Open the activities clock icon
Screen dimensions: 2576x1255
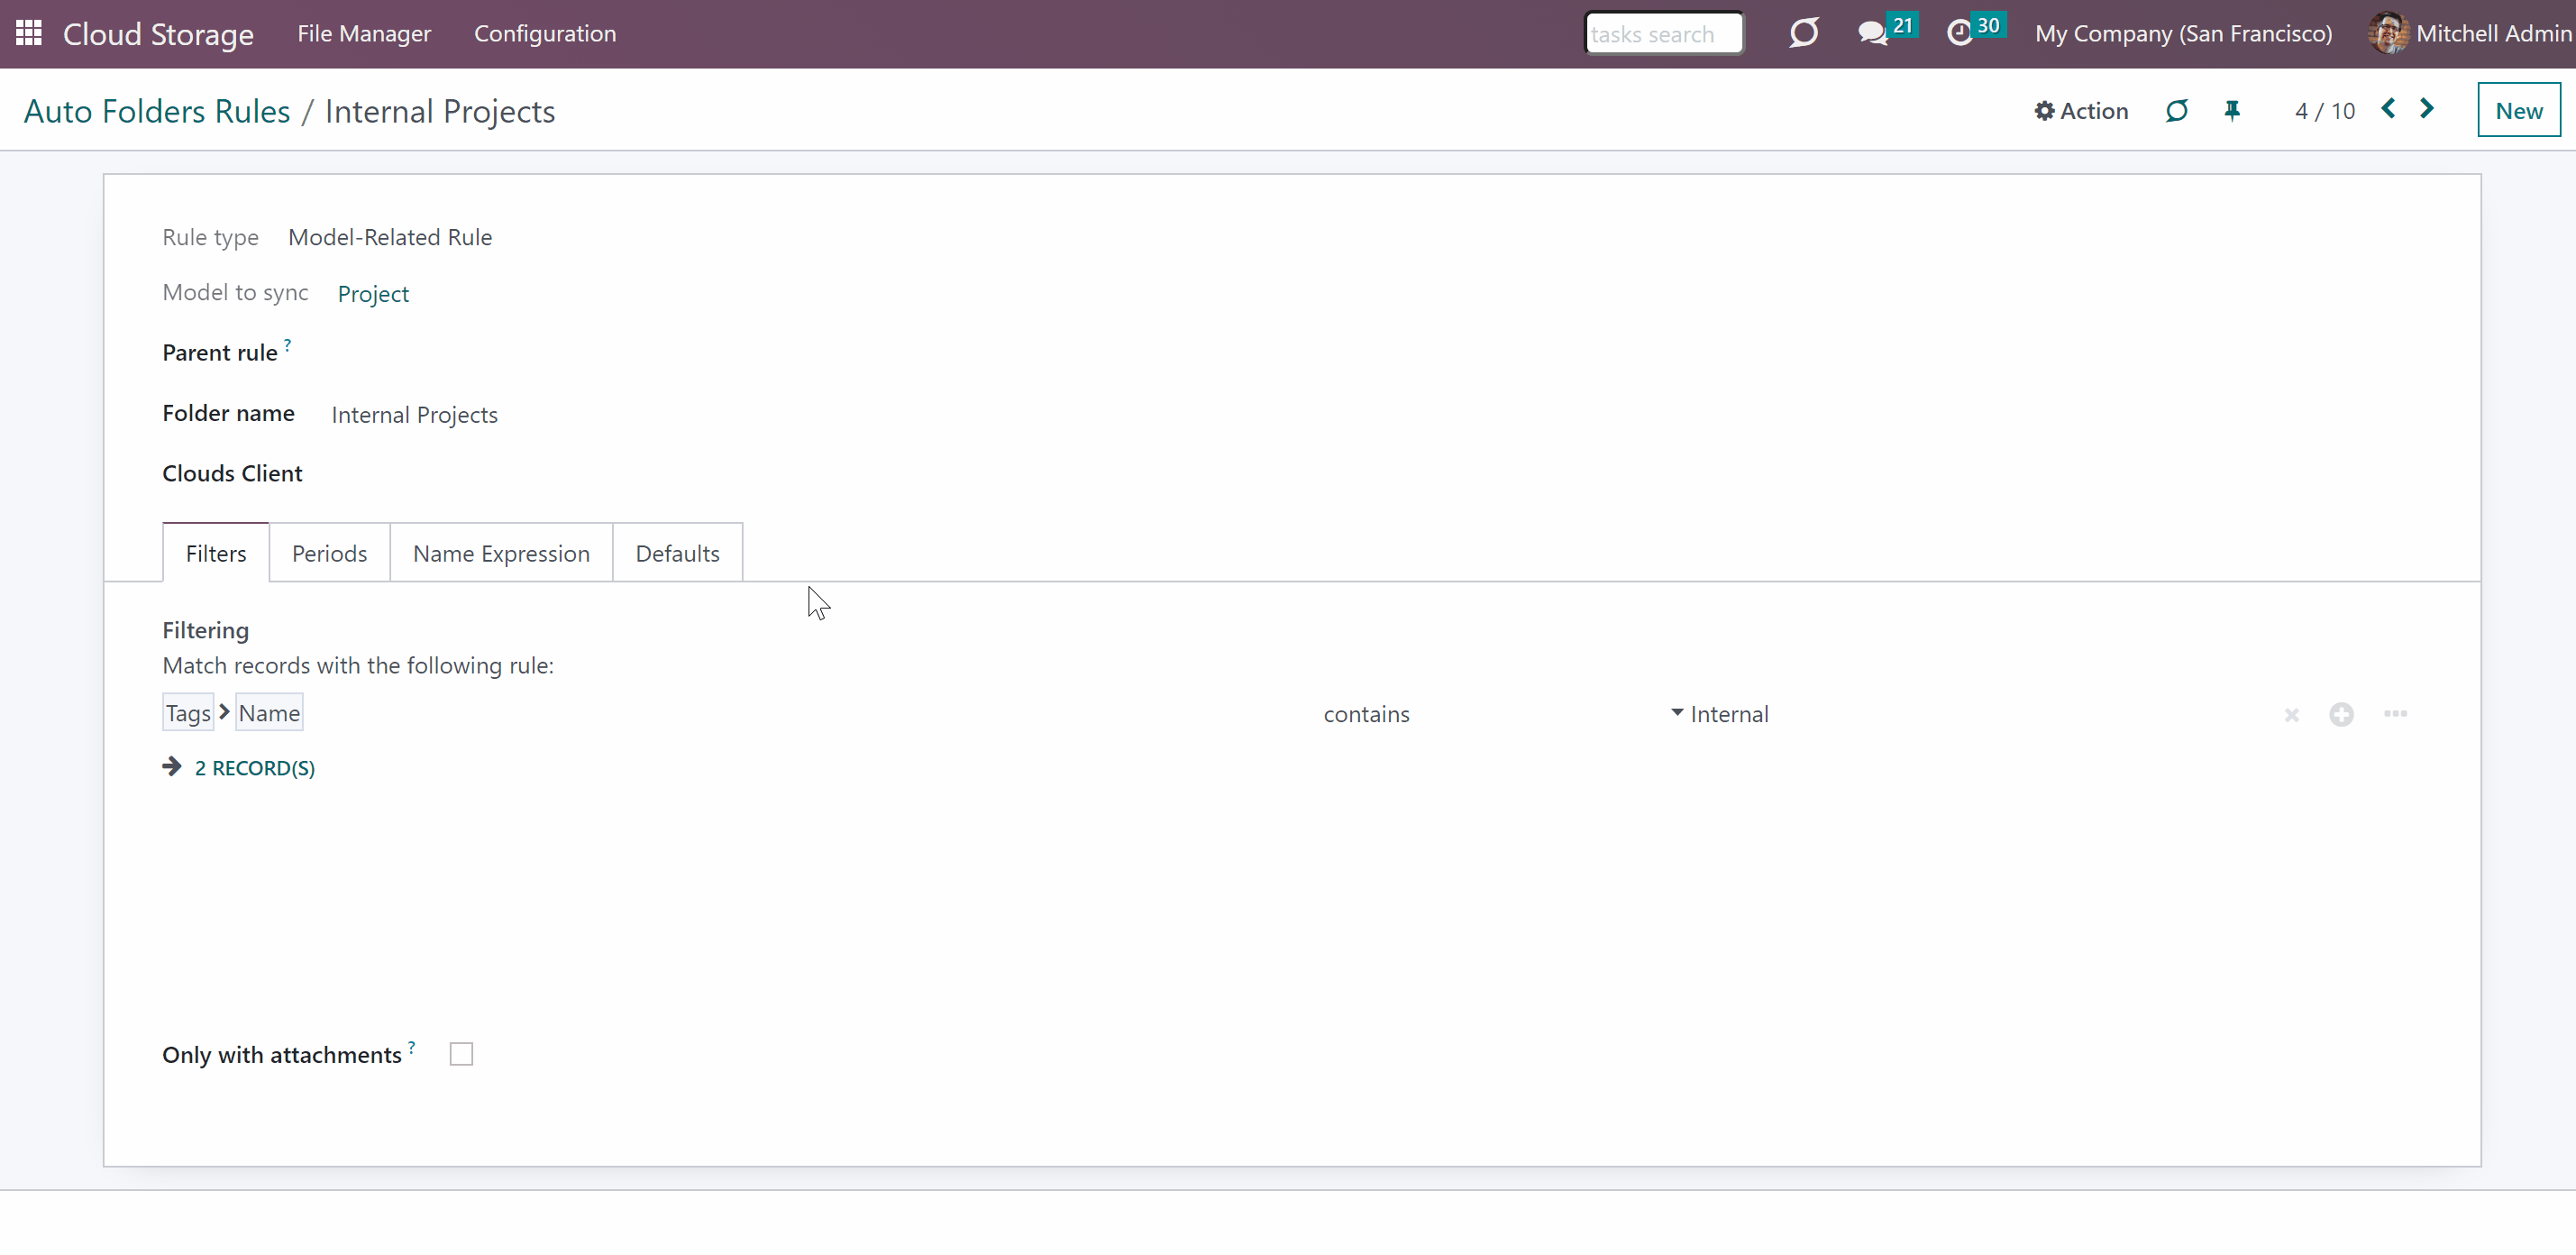click(1959, 33)
